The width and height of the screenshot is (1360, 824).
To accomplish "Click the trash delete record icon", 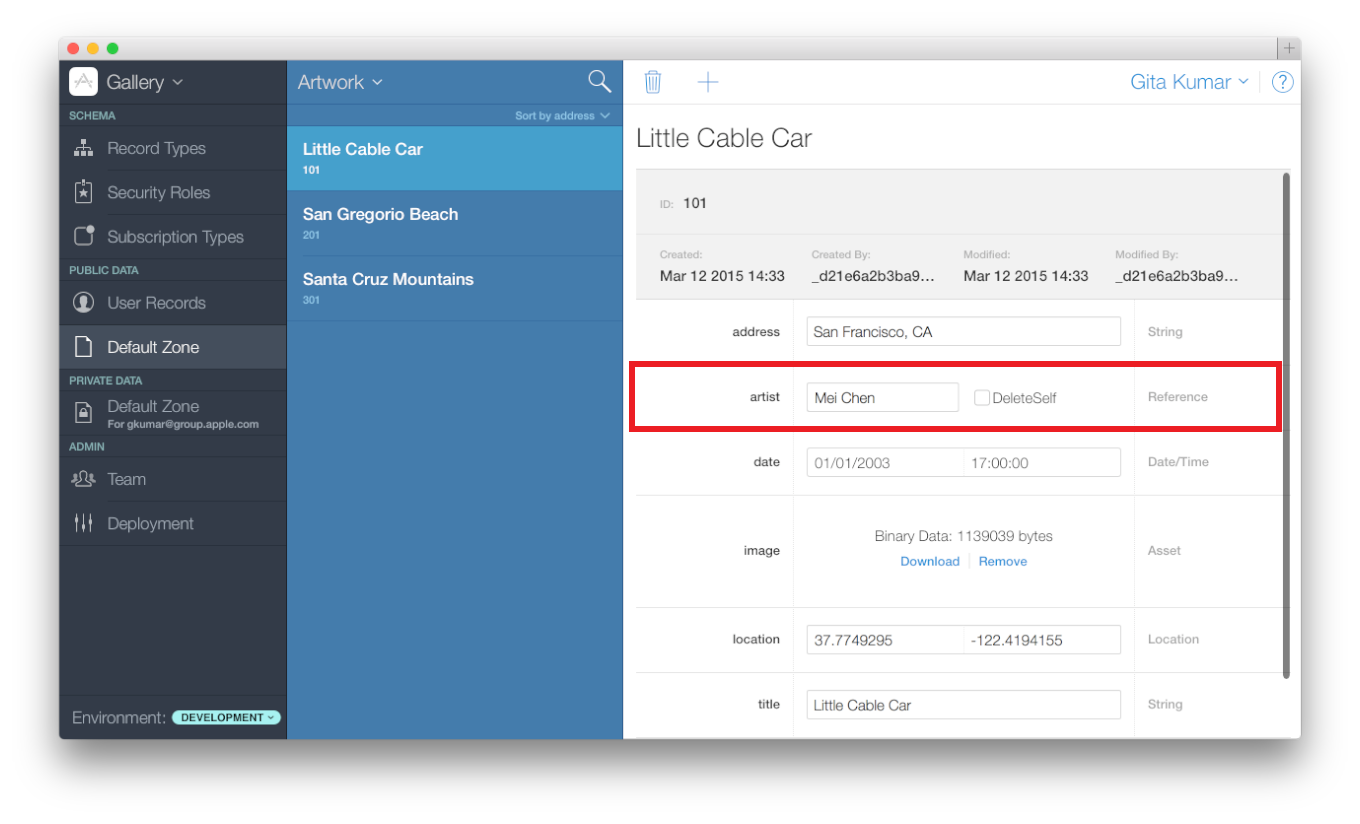I will pyautogui.click(x=653, y=82).
